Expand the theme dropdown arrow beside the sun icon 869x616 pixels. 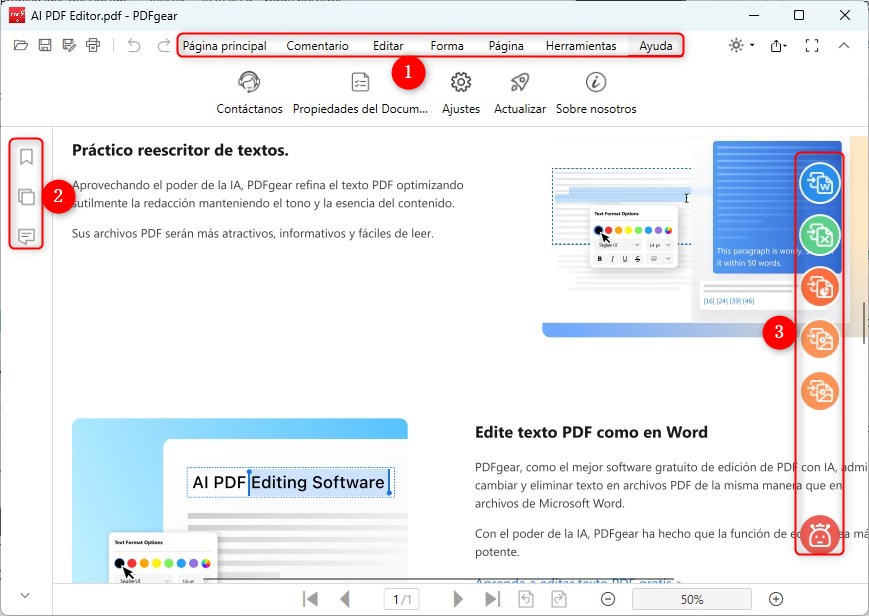pos(752,45)
